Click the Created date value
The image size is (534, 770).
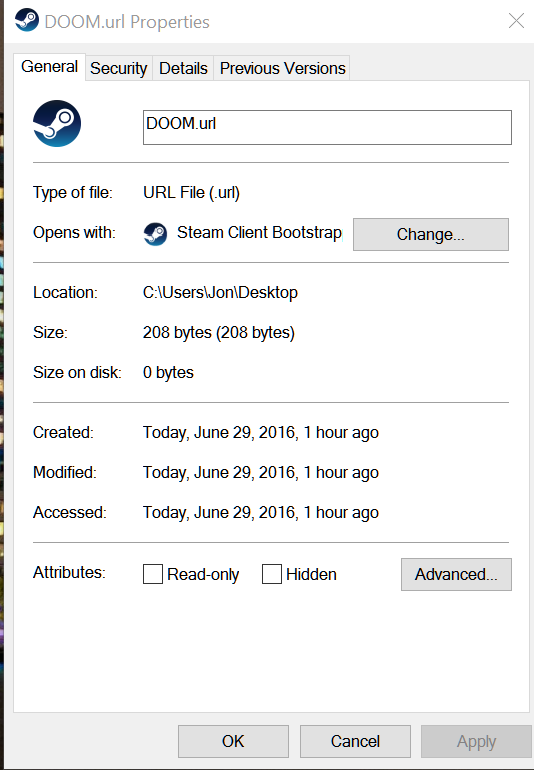click(x=261, y=433)
